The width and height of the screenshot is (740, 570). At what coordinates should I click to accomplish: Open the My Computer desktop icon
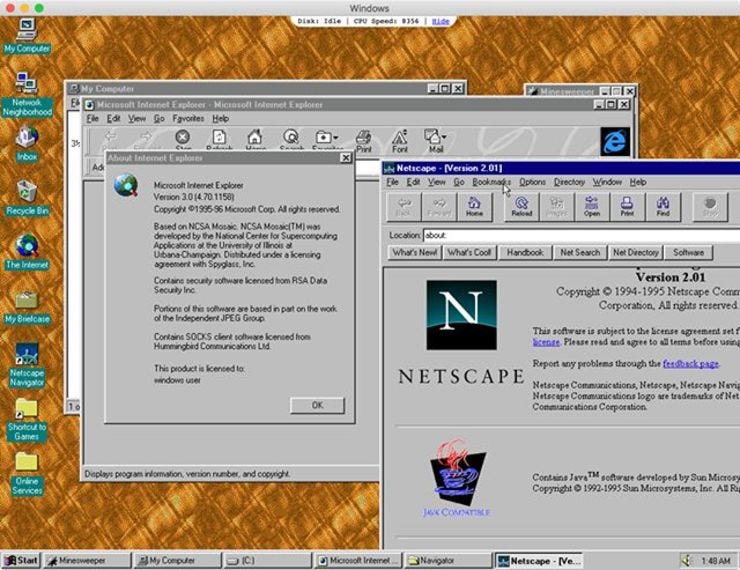click(26, 36)
